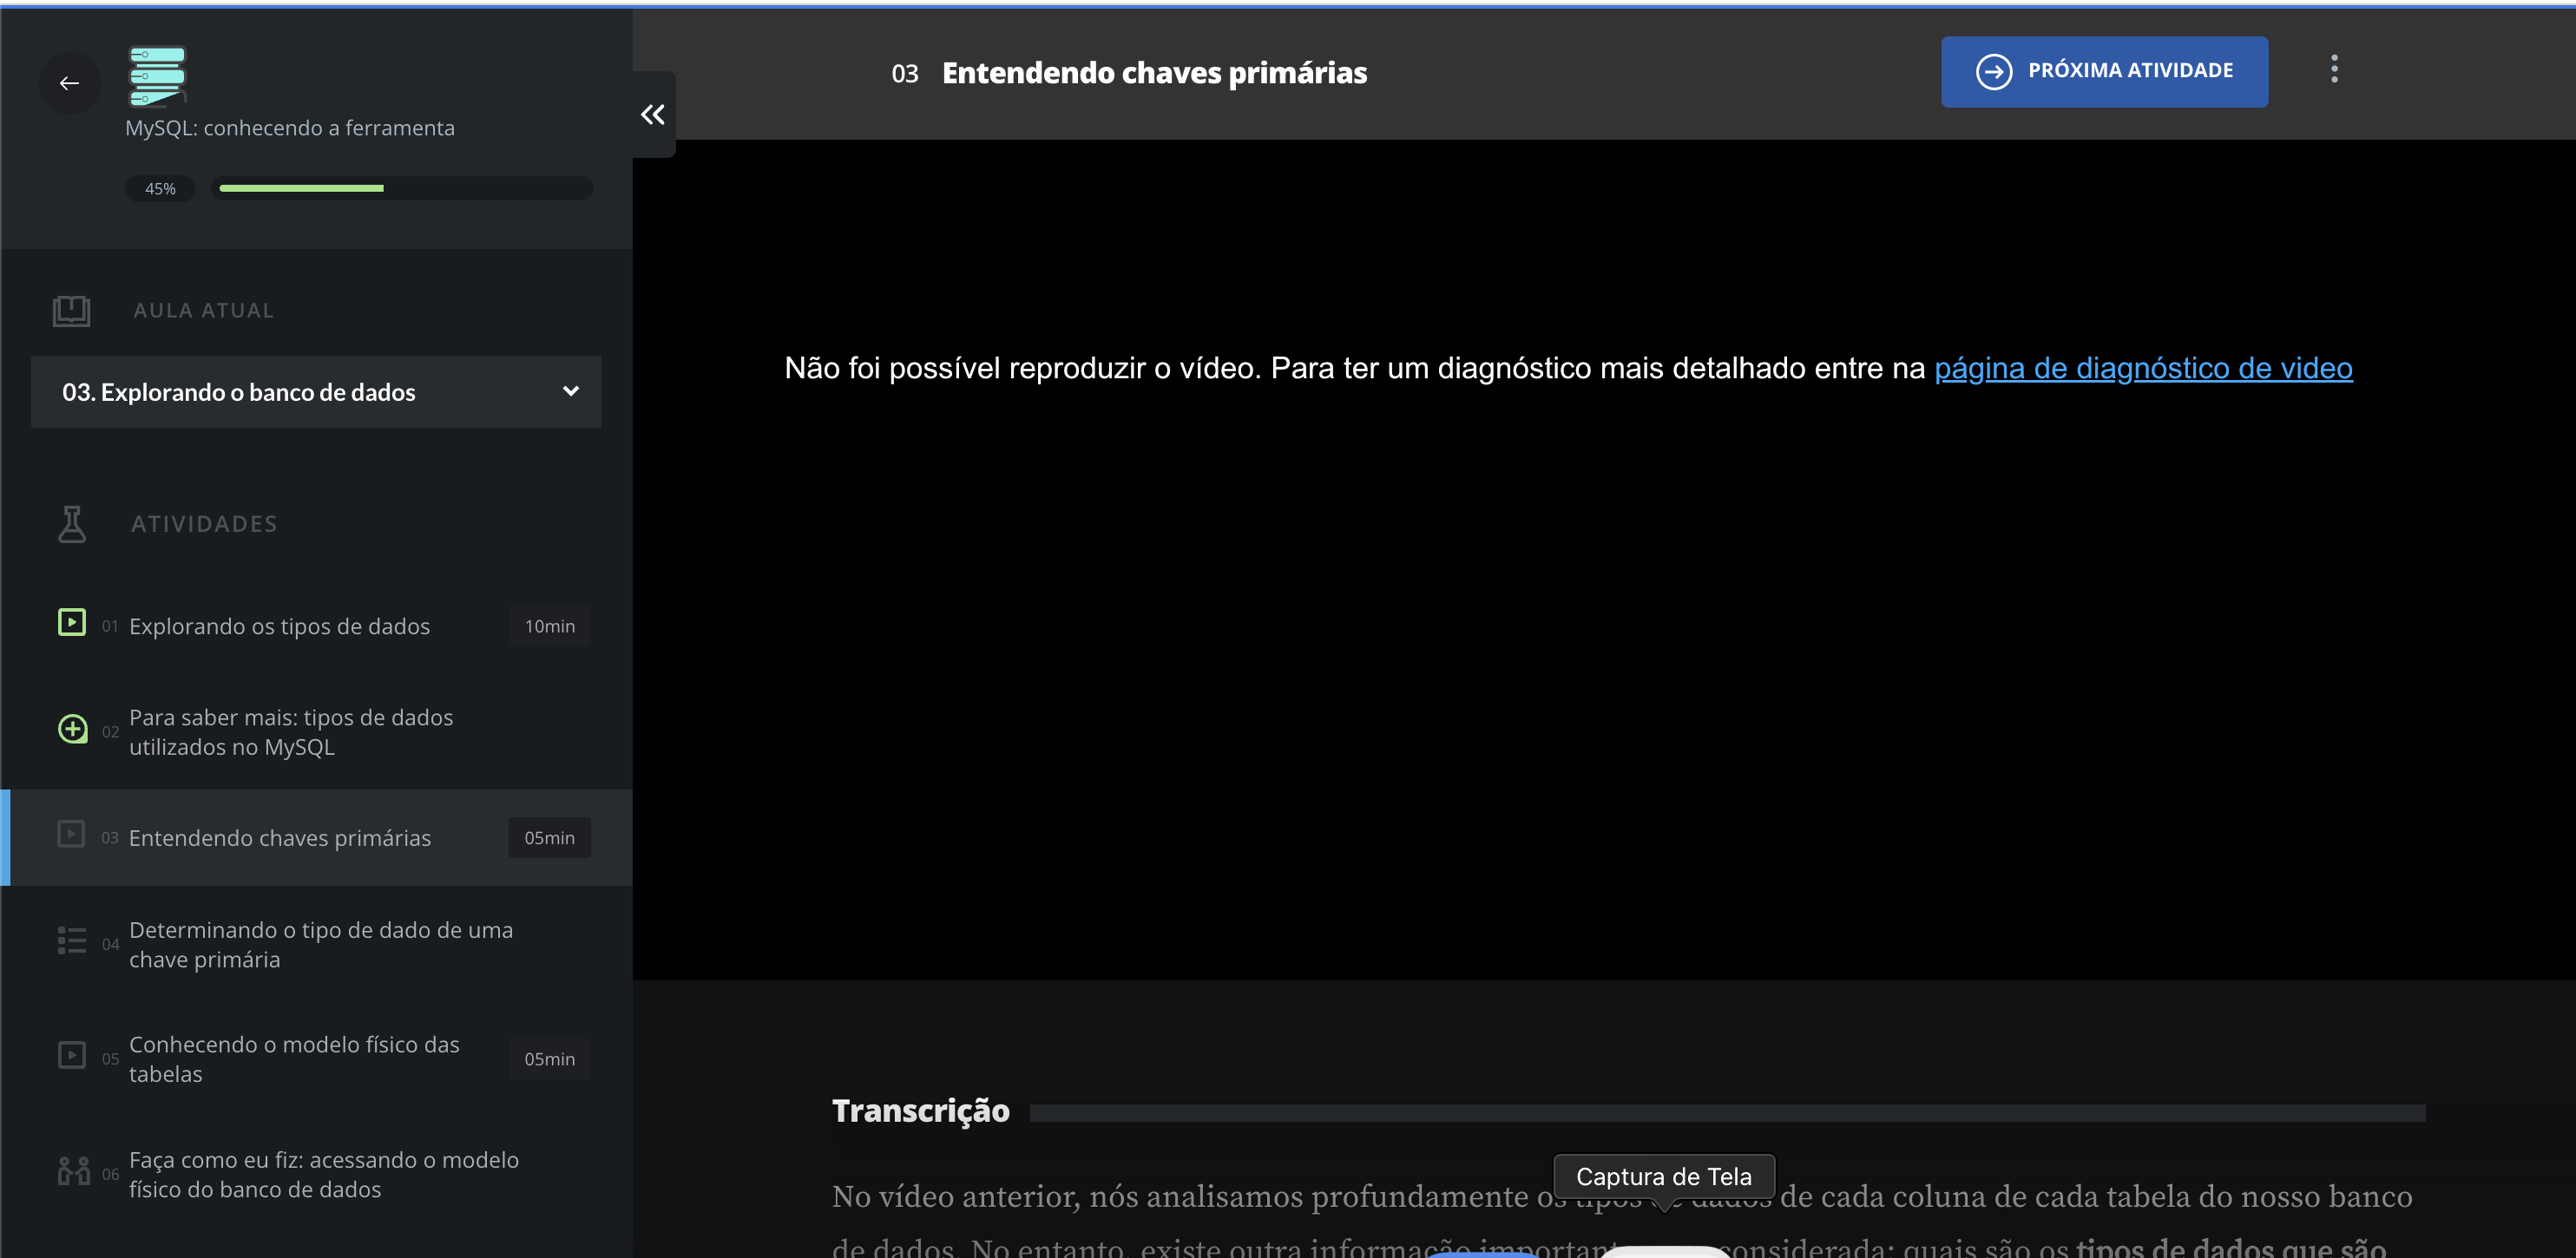Screen dimensions: 2576x1258
Task: Click the Transcrição heading
Action: 921,1111
